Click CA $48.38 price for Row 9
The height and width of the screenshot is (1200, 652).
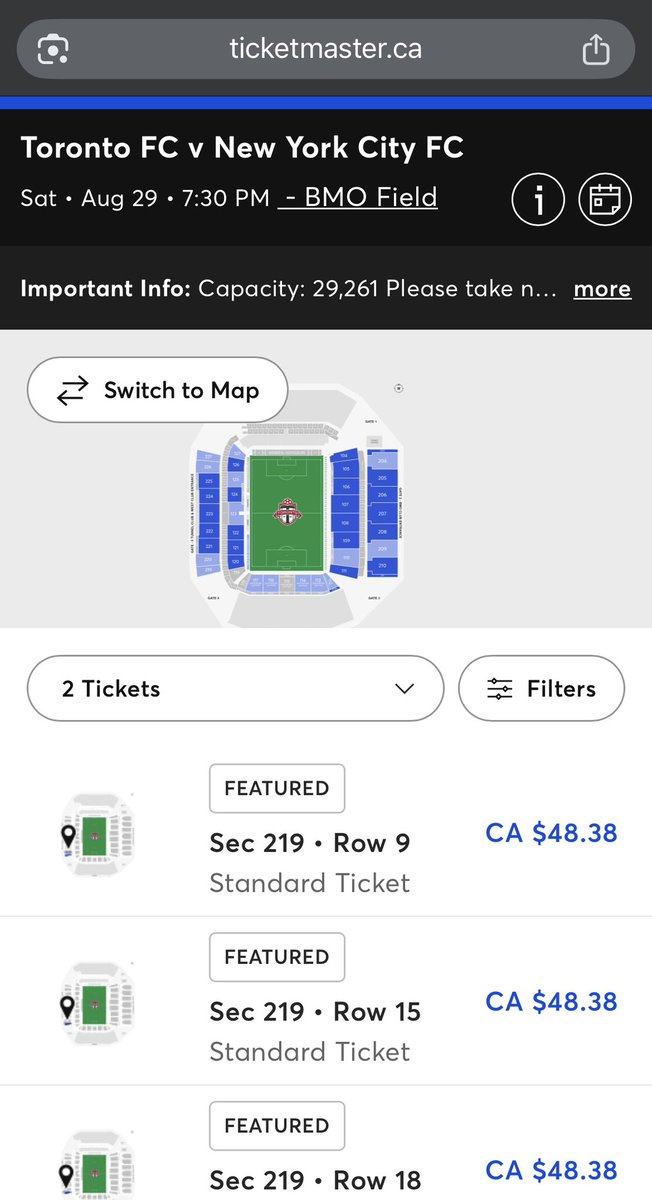point(551,833)
